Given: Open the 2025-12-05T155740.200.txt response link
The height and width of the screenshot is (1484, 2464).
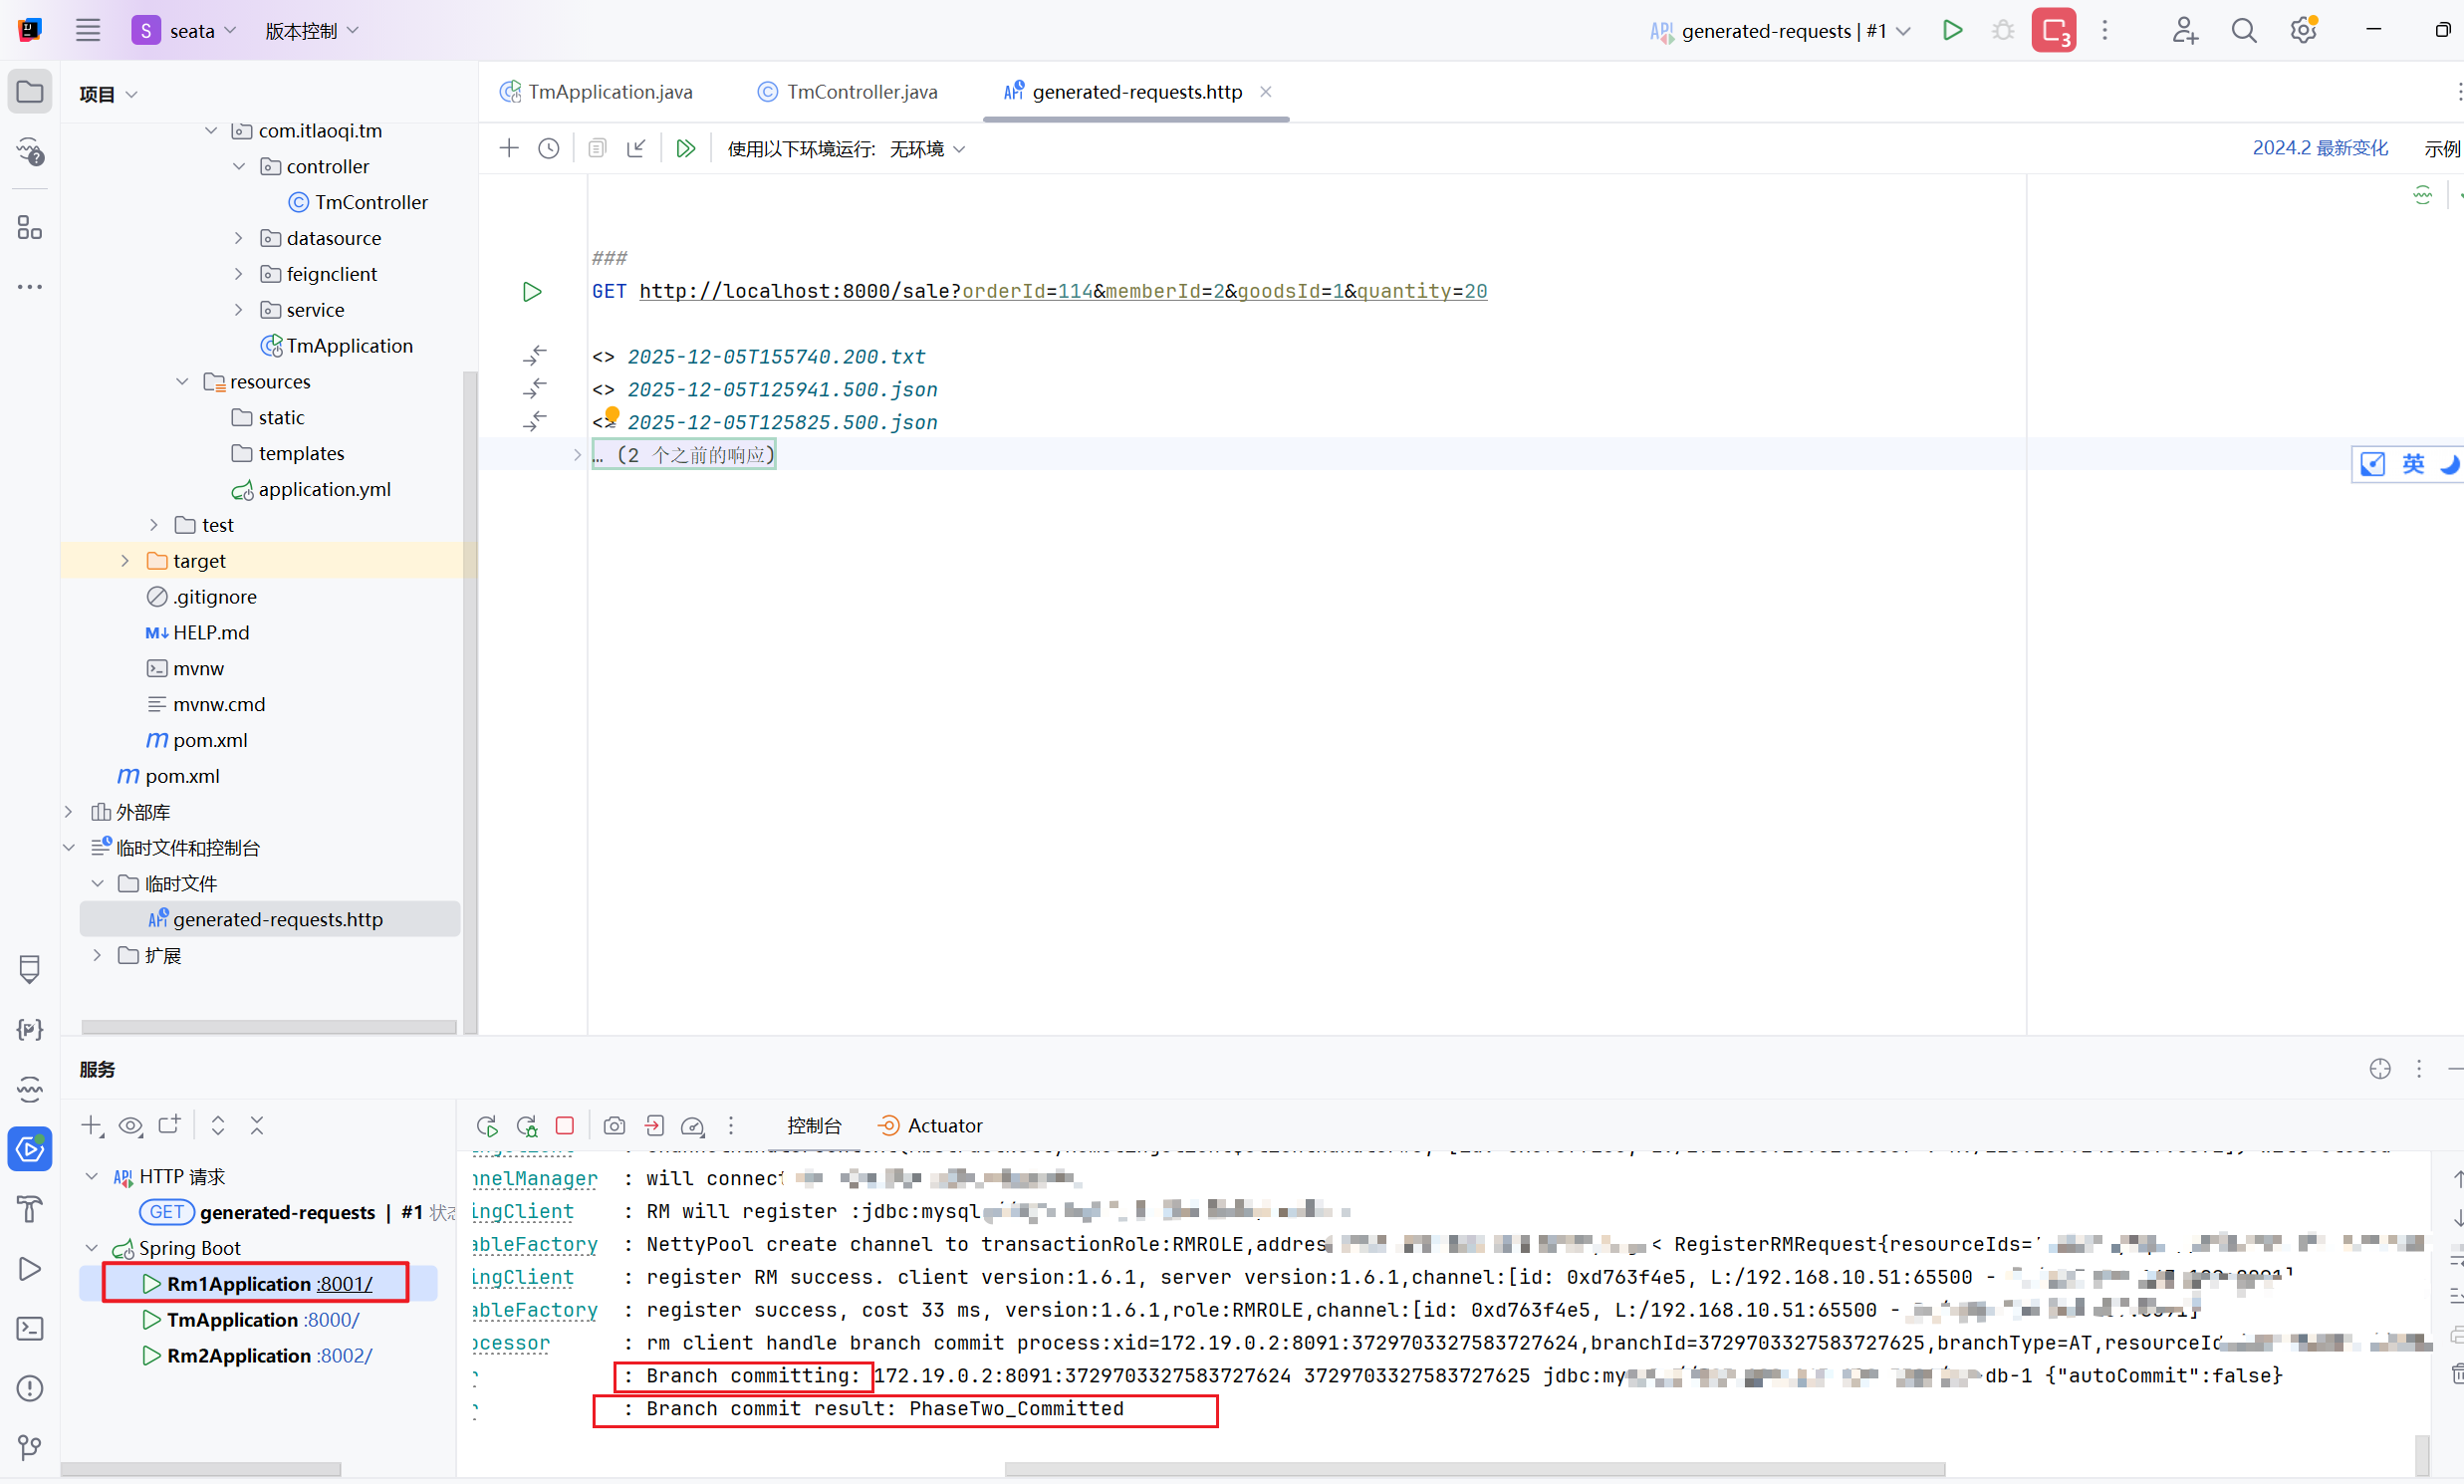Looking at the screenshot, I should (776, 357).
